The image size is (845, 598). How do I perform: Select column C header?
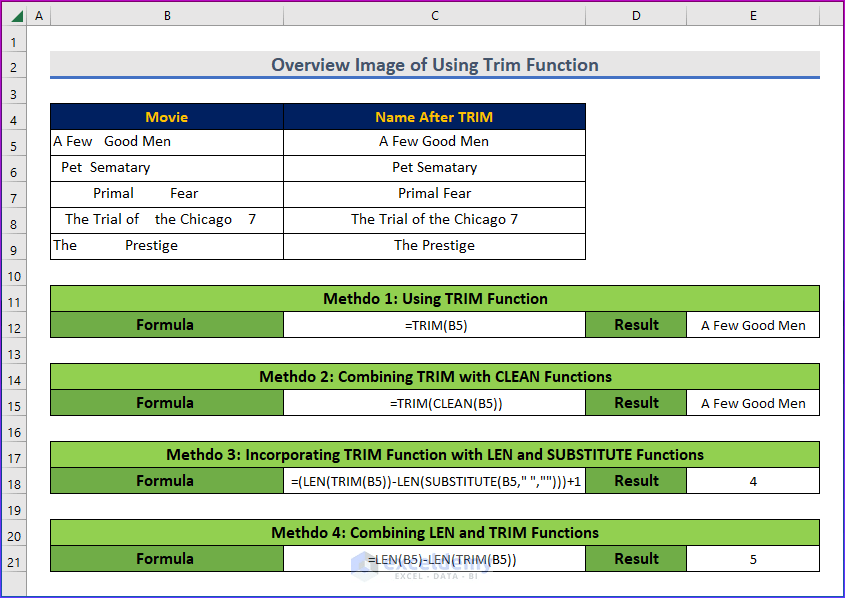434,16
